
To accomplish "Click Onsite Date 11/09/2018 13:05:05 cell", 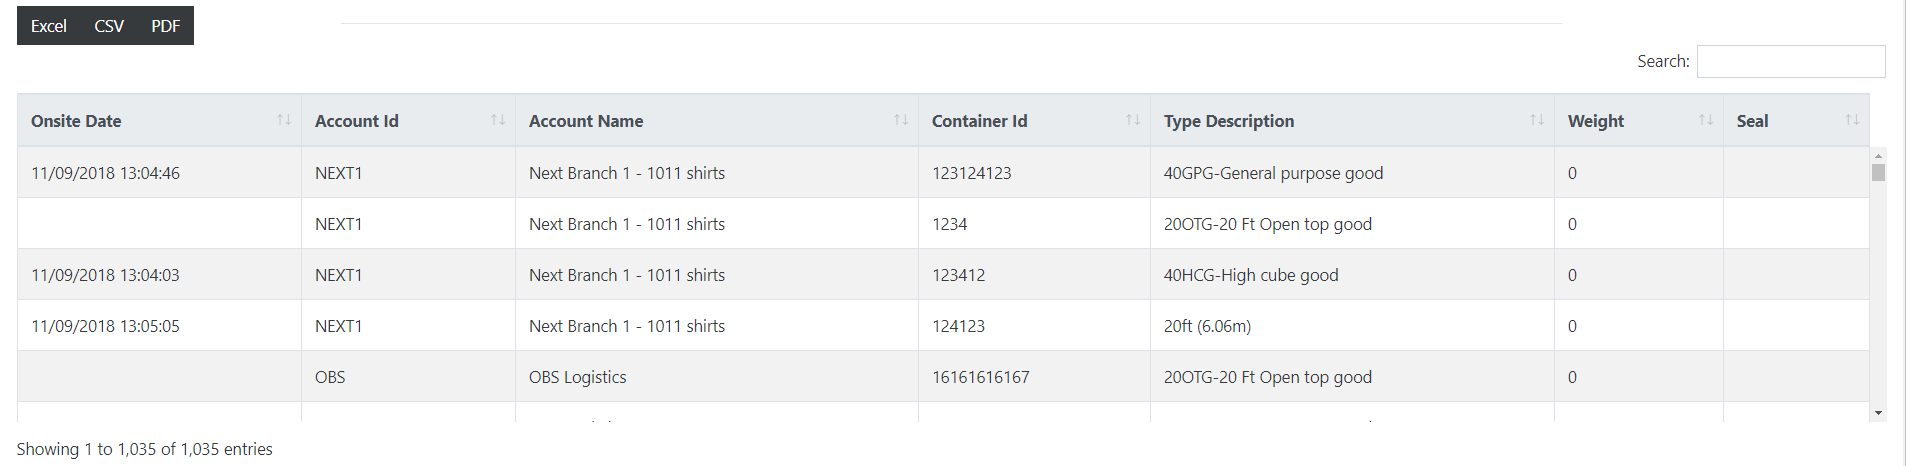I will pyautogui.click(x=160, y=326).
